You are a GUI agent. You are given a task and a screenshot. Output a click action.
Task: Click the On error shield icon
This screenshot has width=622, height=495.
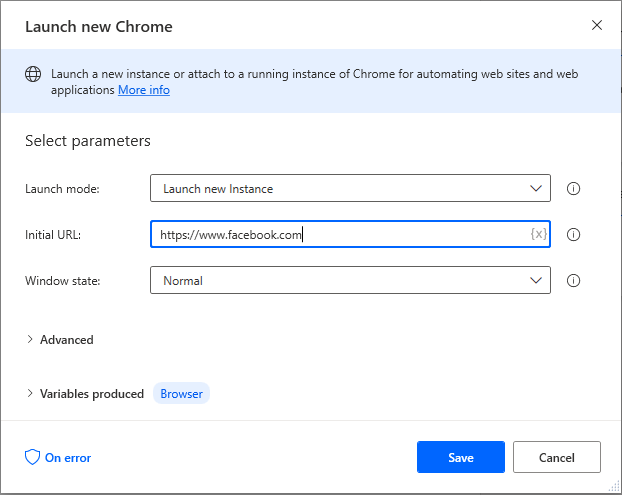(x=32, y=458)
